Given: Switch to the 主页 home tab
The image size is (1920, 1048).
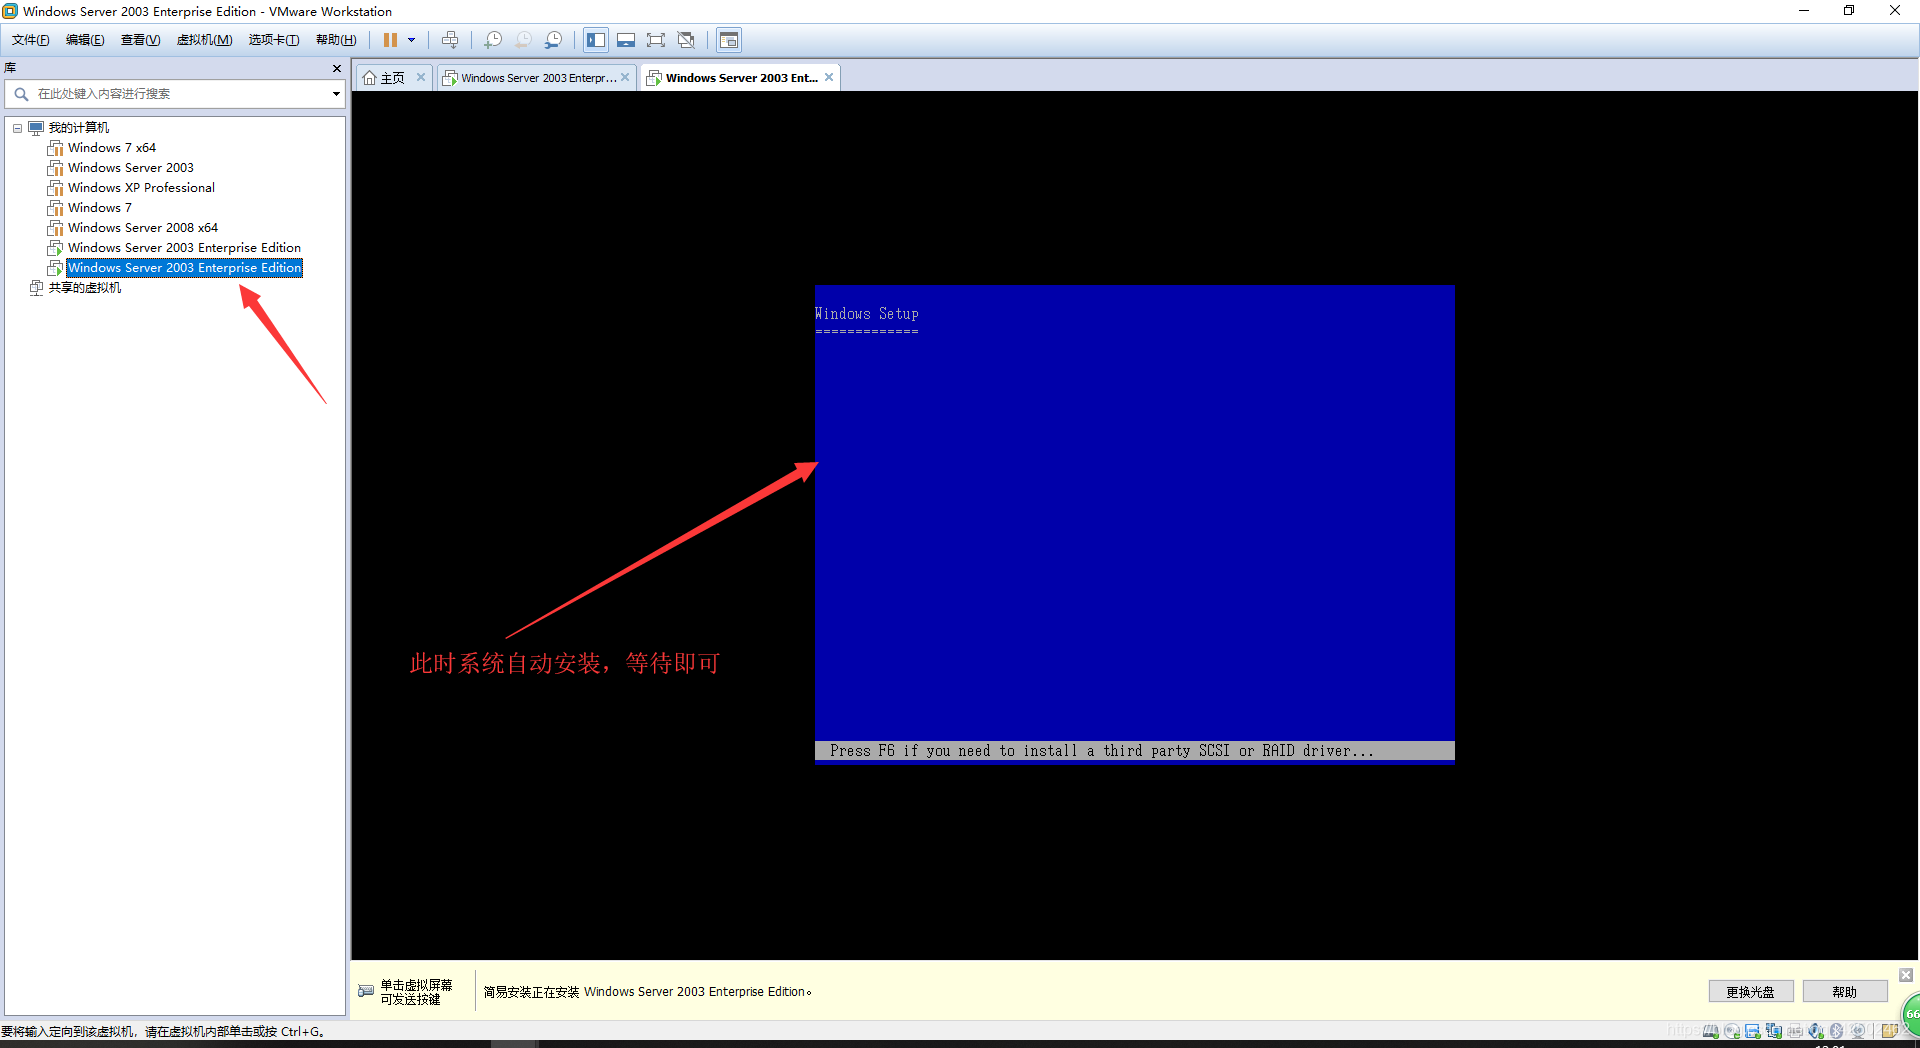Looking at the screenshot, I should coord(393,78).
